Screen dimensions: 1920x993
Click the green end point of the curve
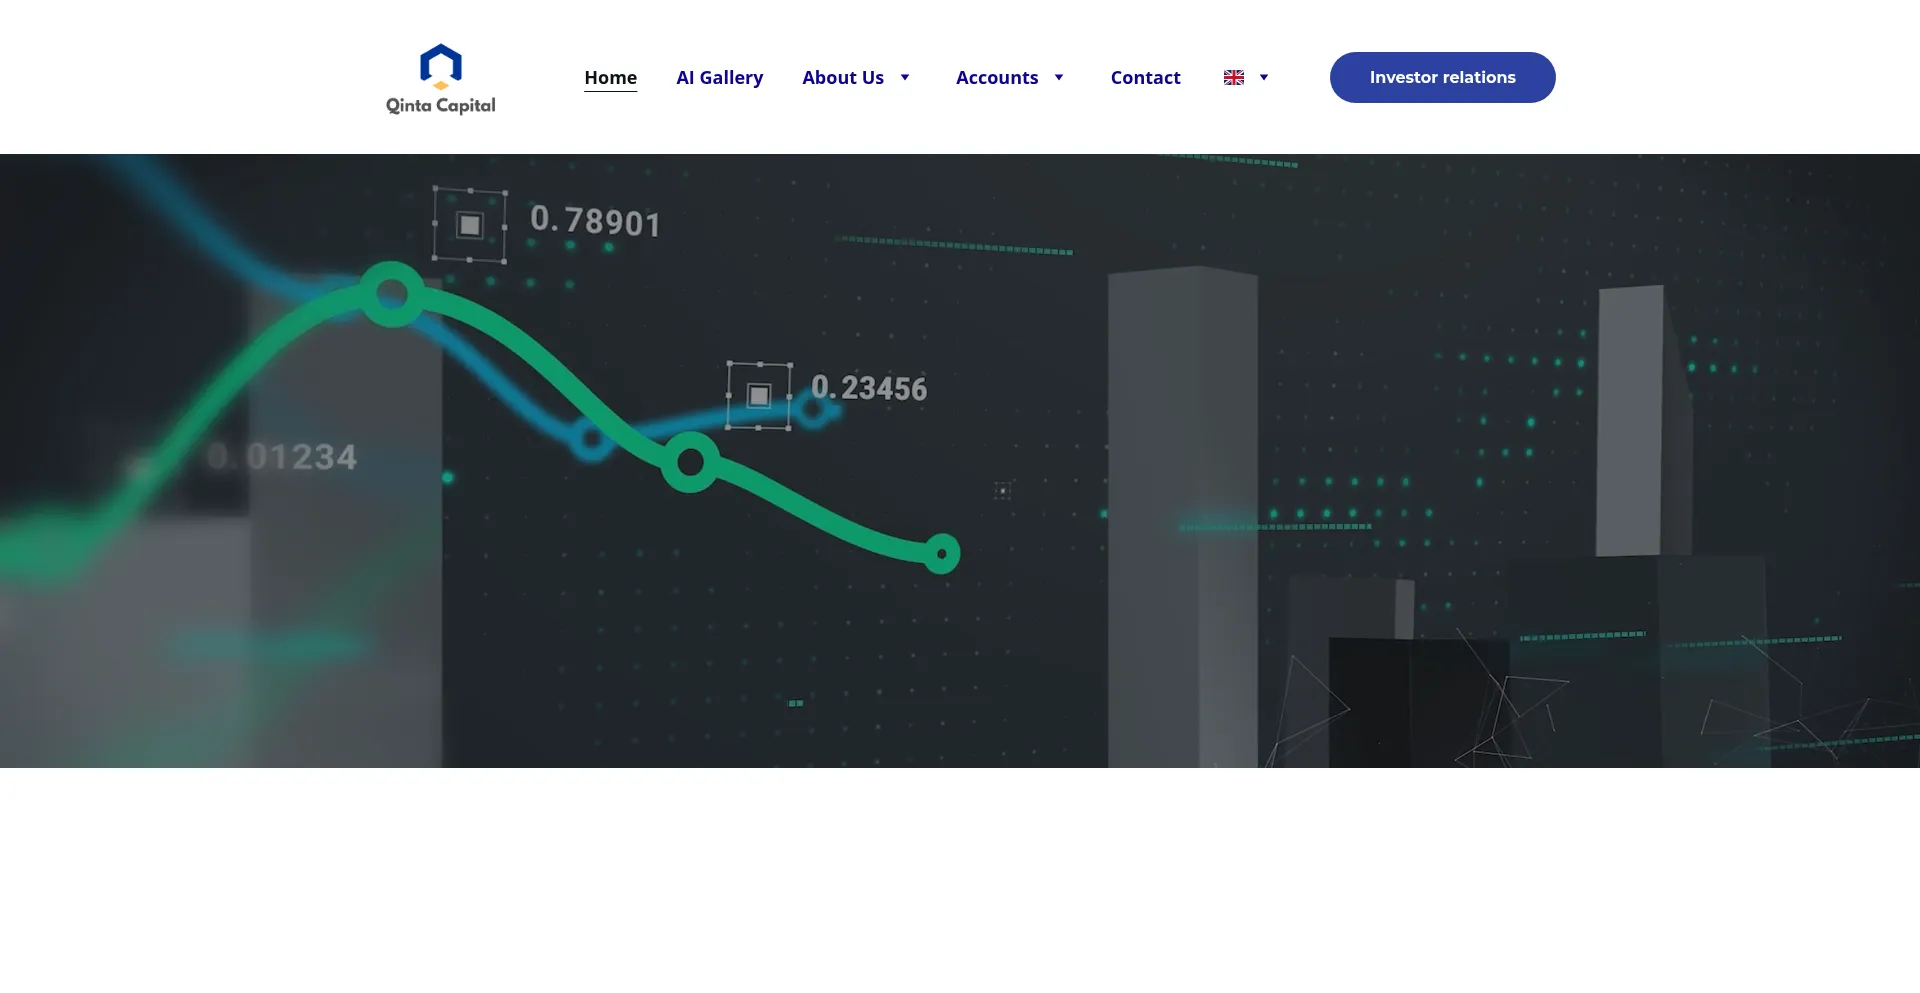pos(941,554)
